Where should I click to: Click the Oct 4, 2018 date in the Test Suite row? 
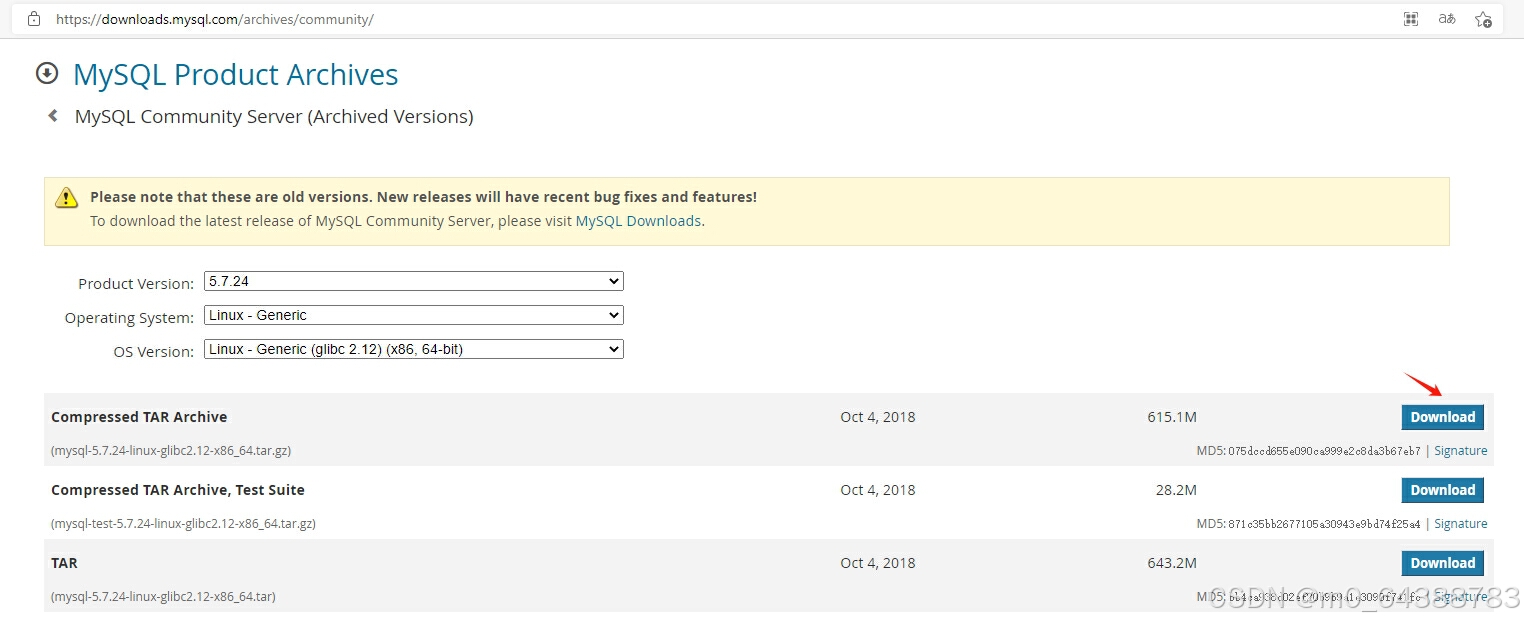click(x=878, y=490)
